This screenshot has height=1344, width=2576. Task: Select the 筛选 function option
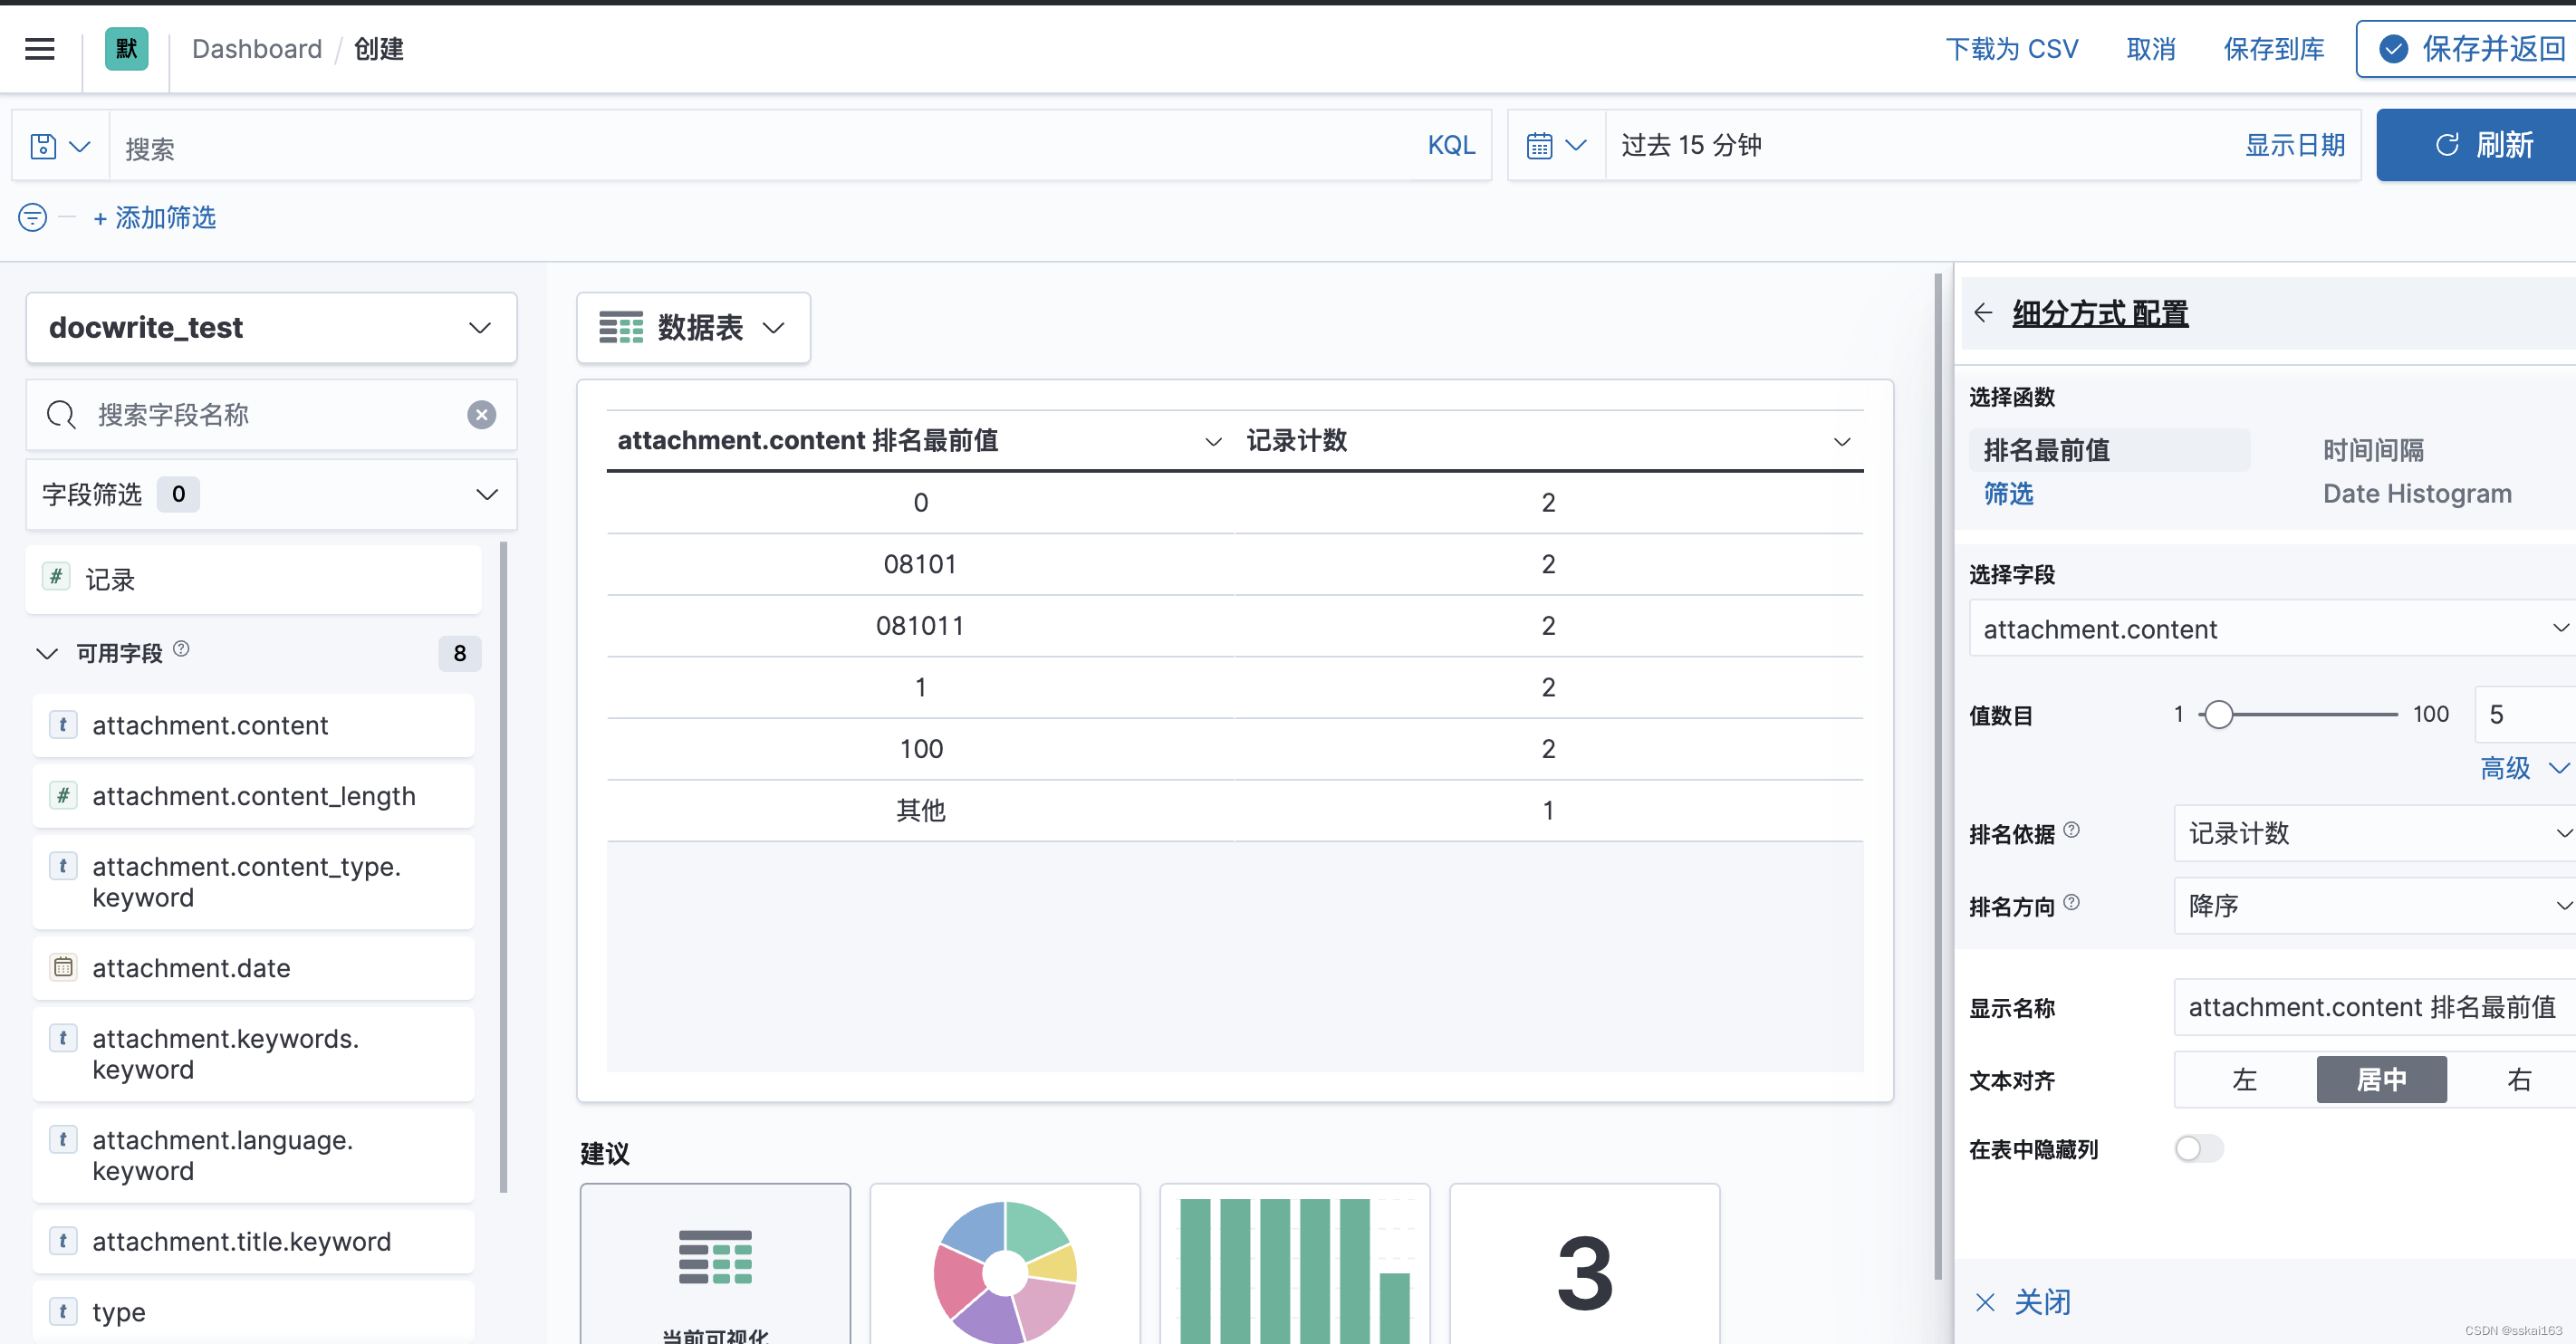coord(2008,494)
